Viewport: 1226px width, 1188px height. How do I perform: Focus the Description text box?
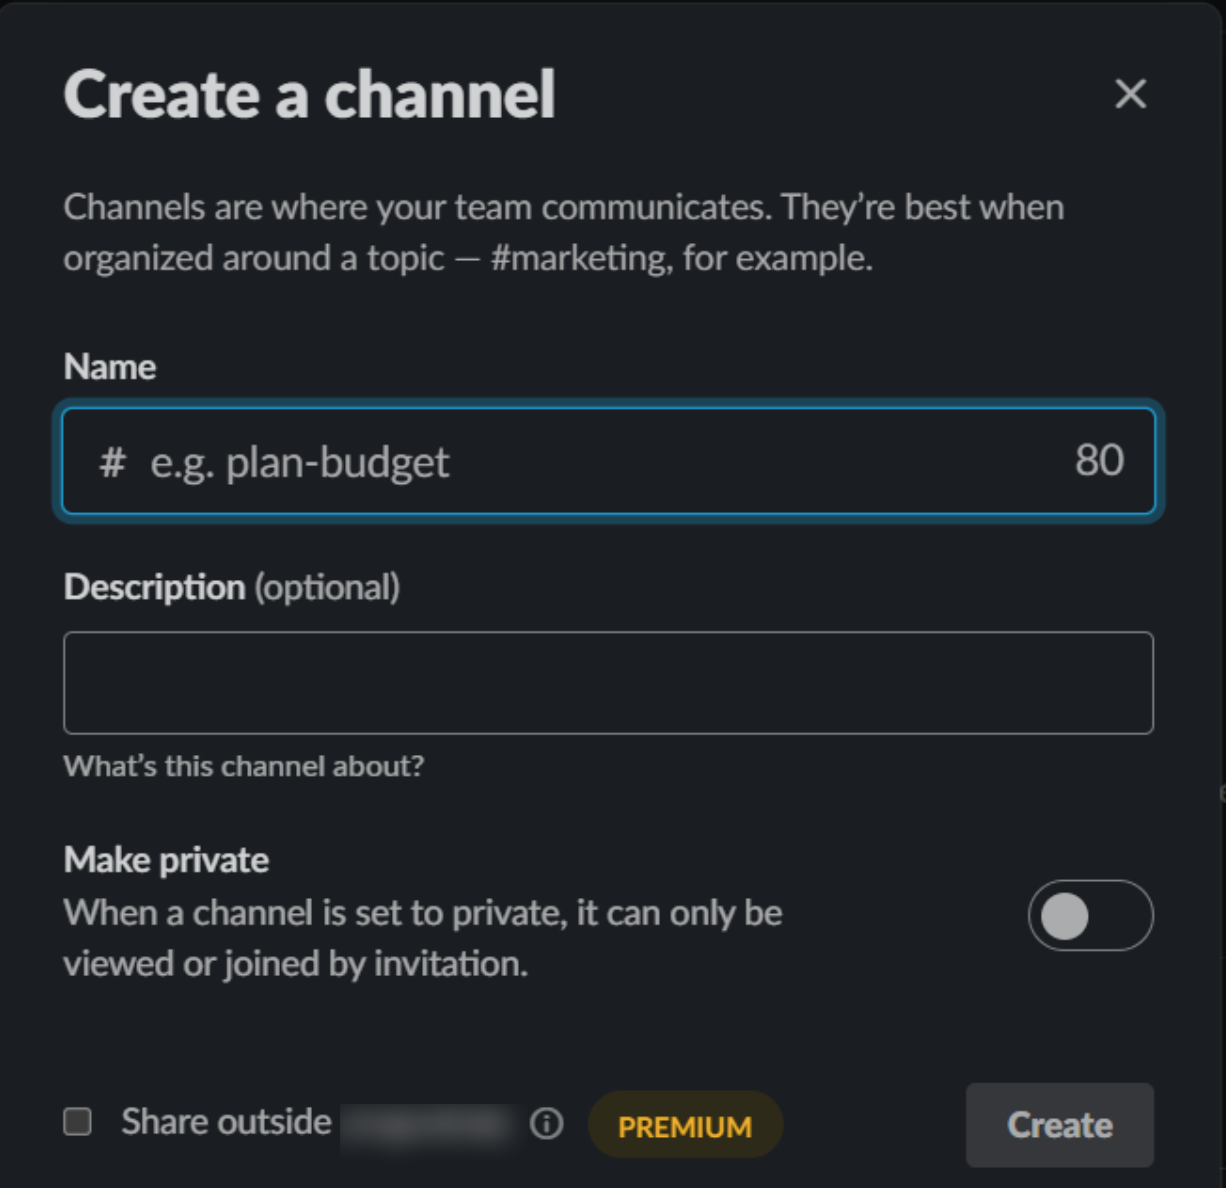(608, 683)
